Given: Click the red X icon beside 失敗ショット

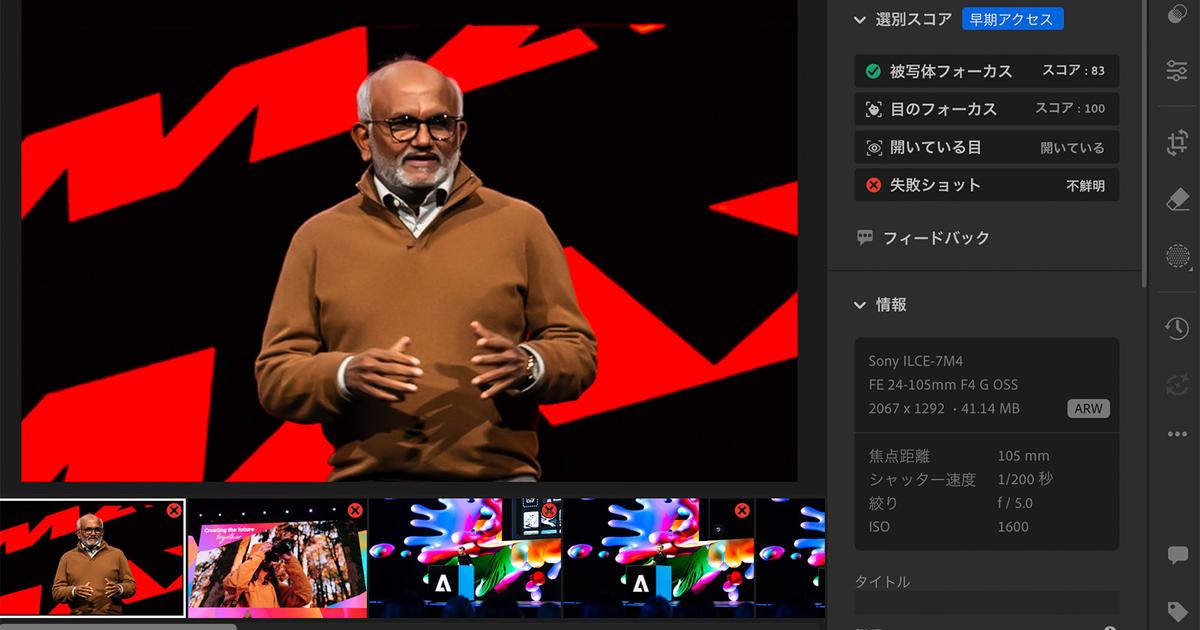Looking at the screenshot, I should tap(873, 185).
